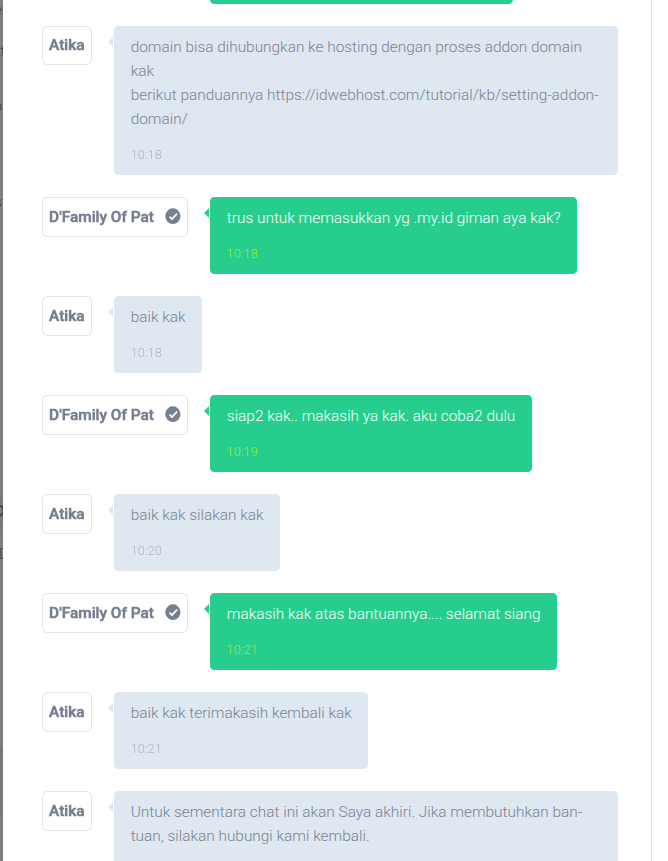Select Atika tag beside 'baik kak silakan kak'
The image size is (668, 861).
pyautogui.click(x=67, y=514)
